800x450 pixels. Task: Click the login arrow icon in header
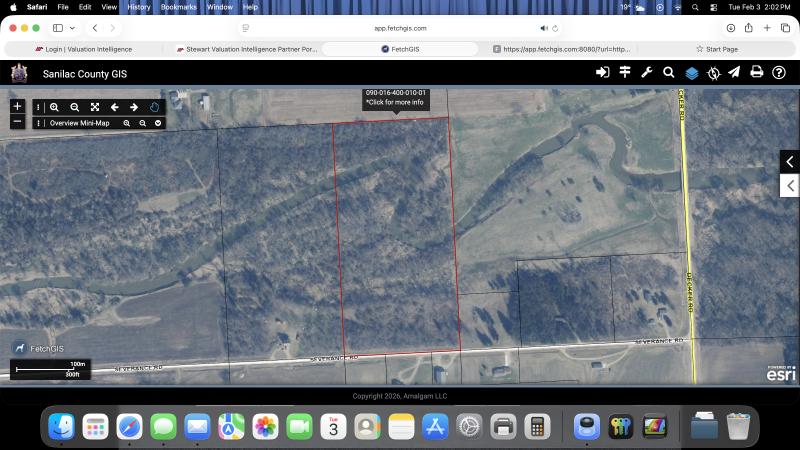pos(602,72)
